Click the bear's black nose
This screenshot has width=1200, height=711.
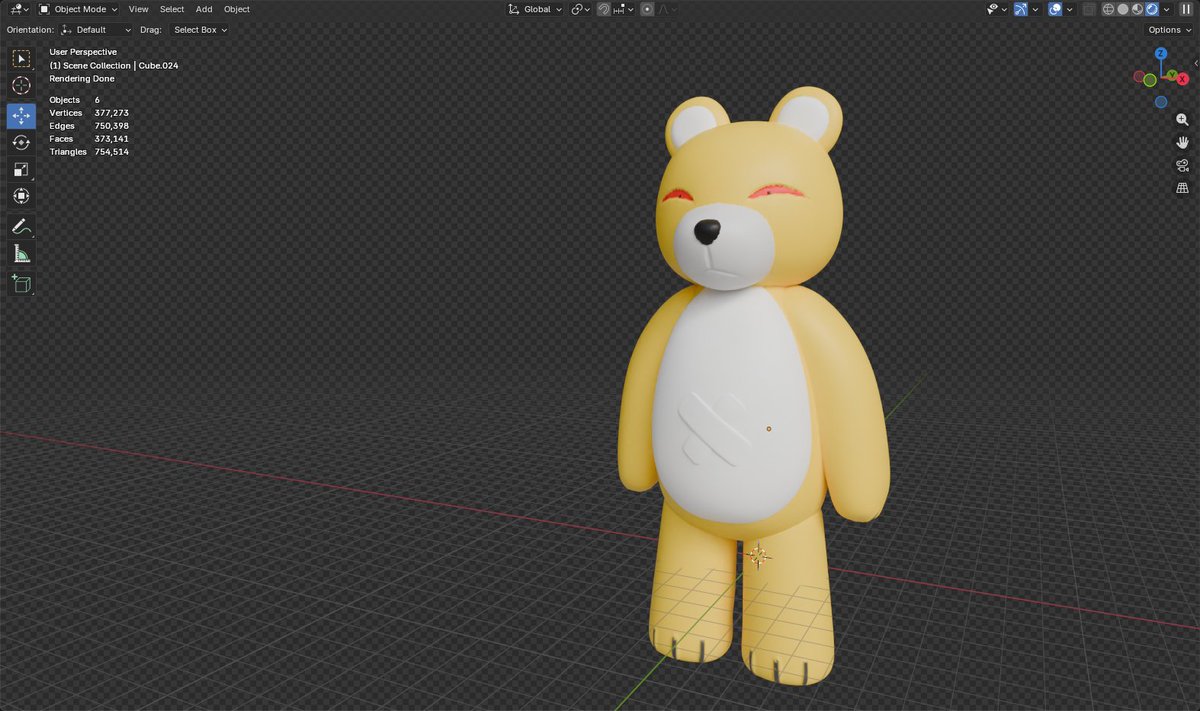pyautogui.click(x=707, y=232)
